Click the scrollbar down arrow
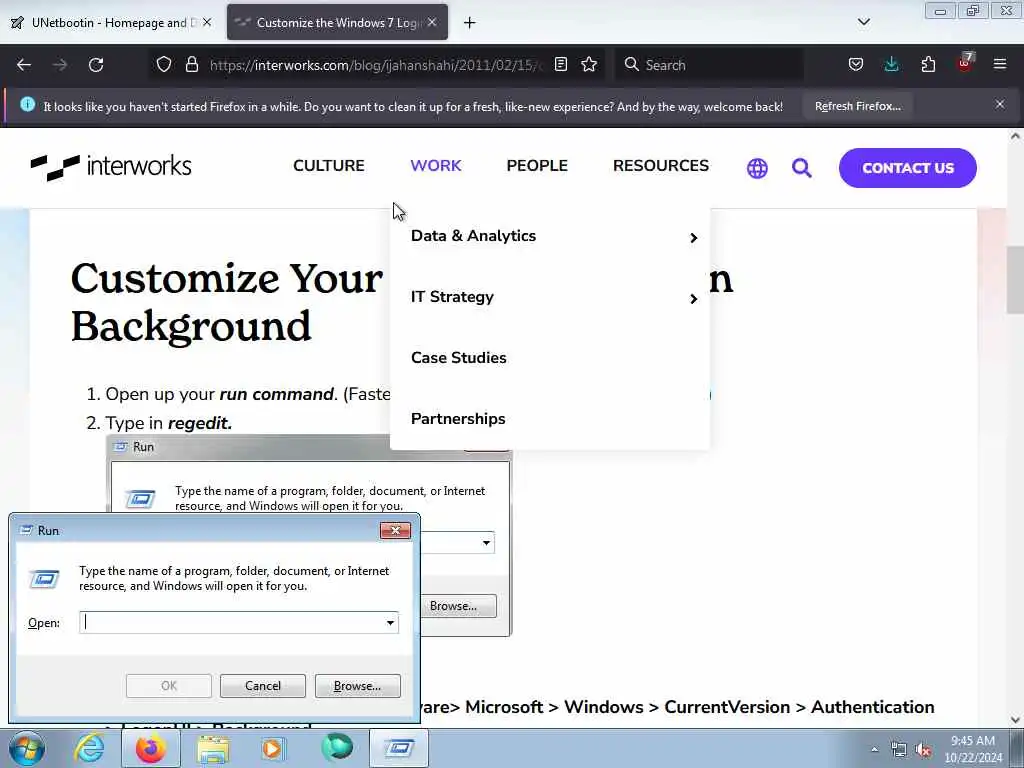1024x768 pixels. coord(1015,720)
